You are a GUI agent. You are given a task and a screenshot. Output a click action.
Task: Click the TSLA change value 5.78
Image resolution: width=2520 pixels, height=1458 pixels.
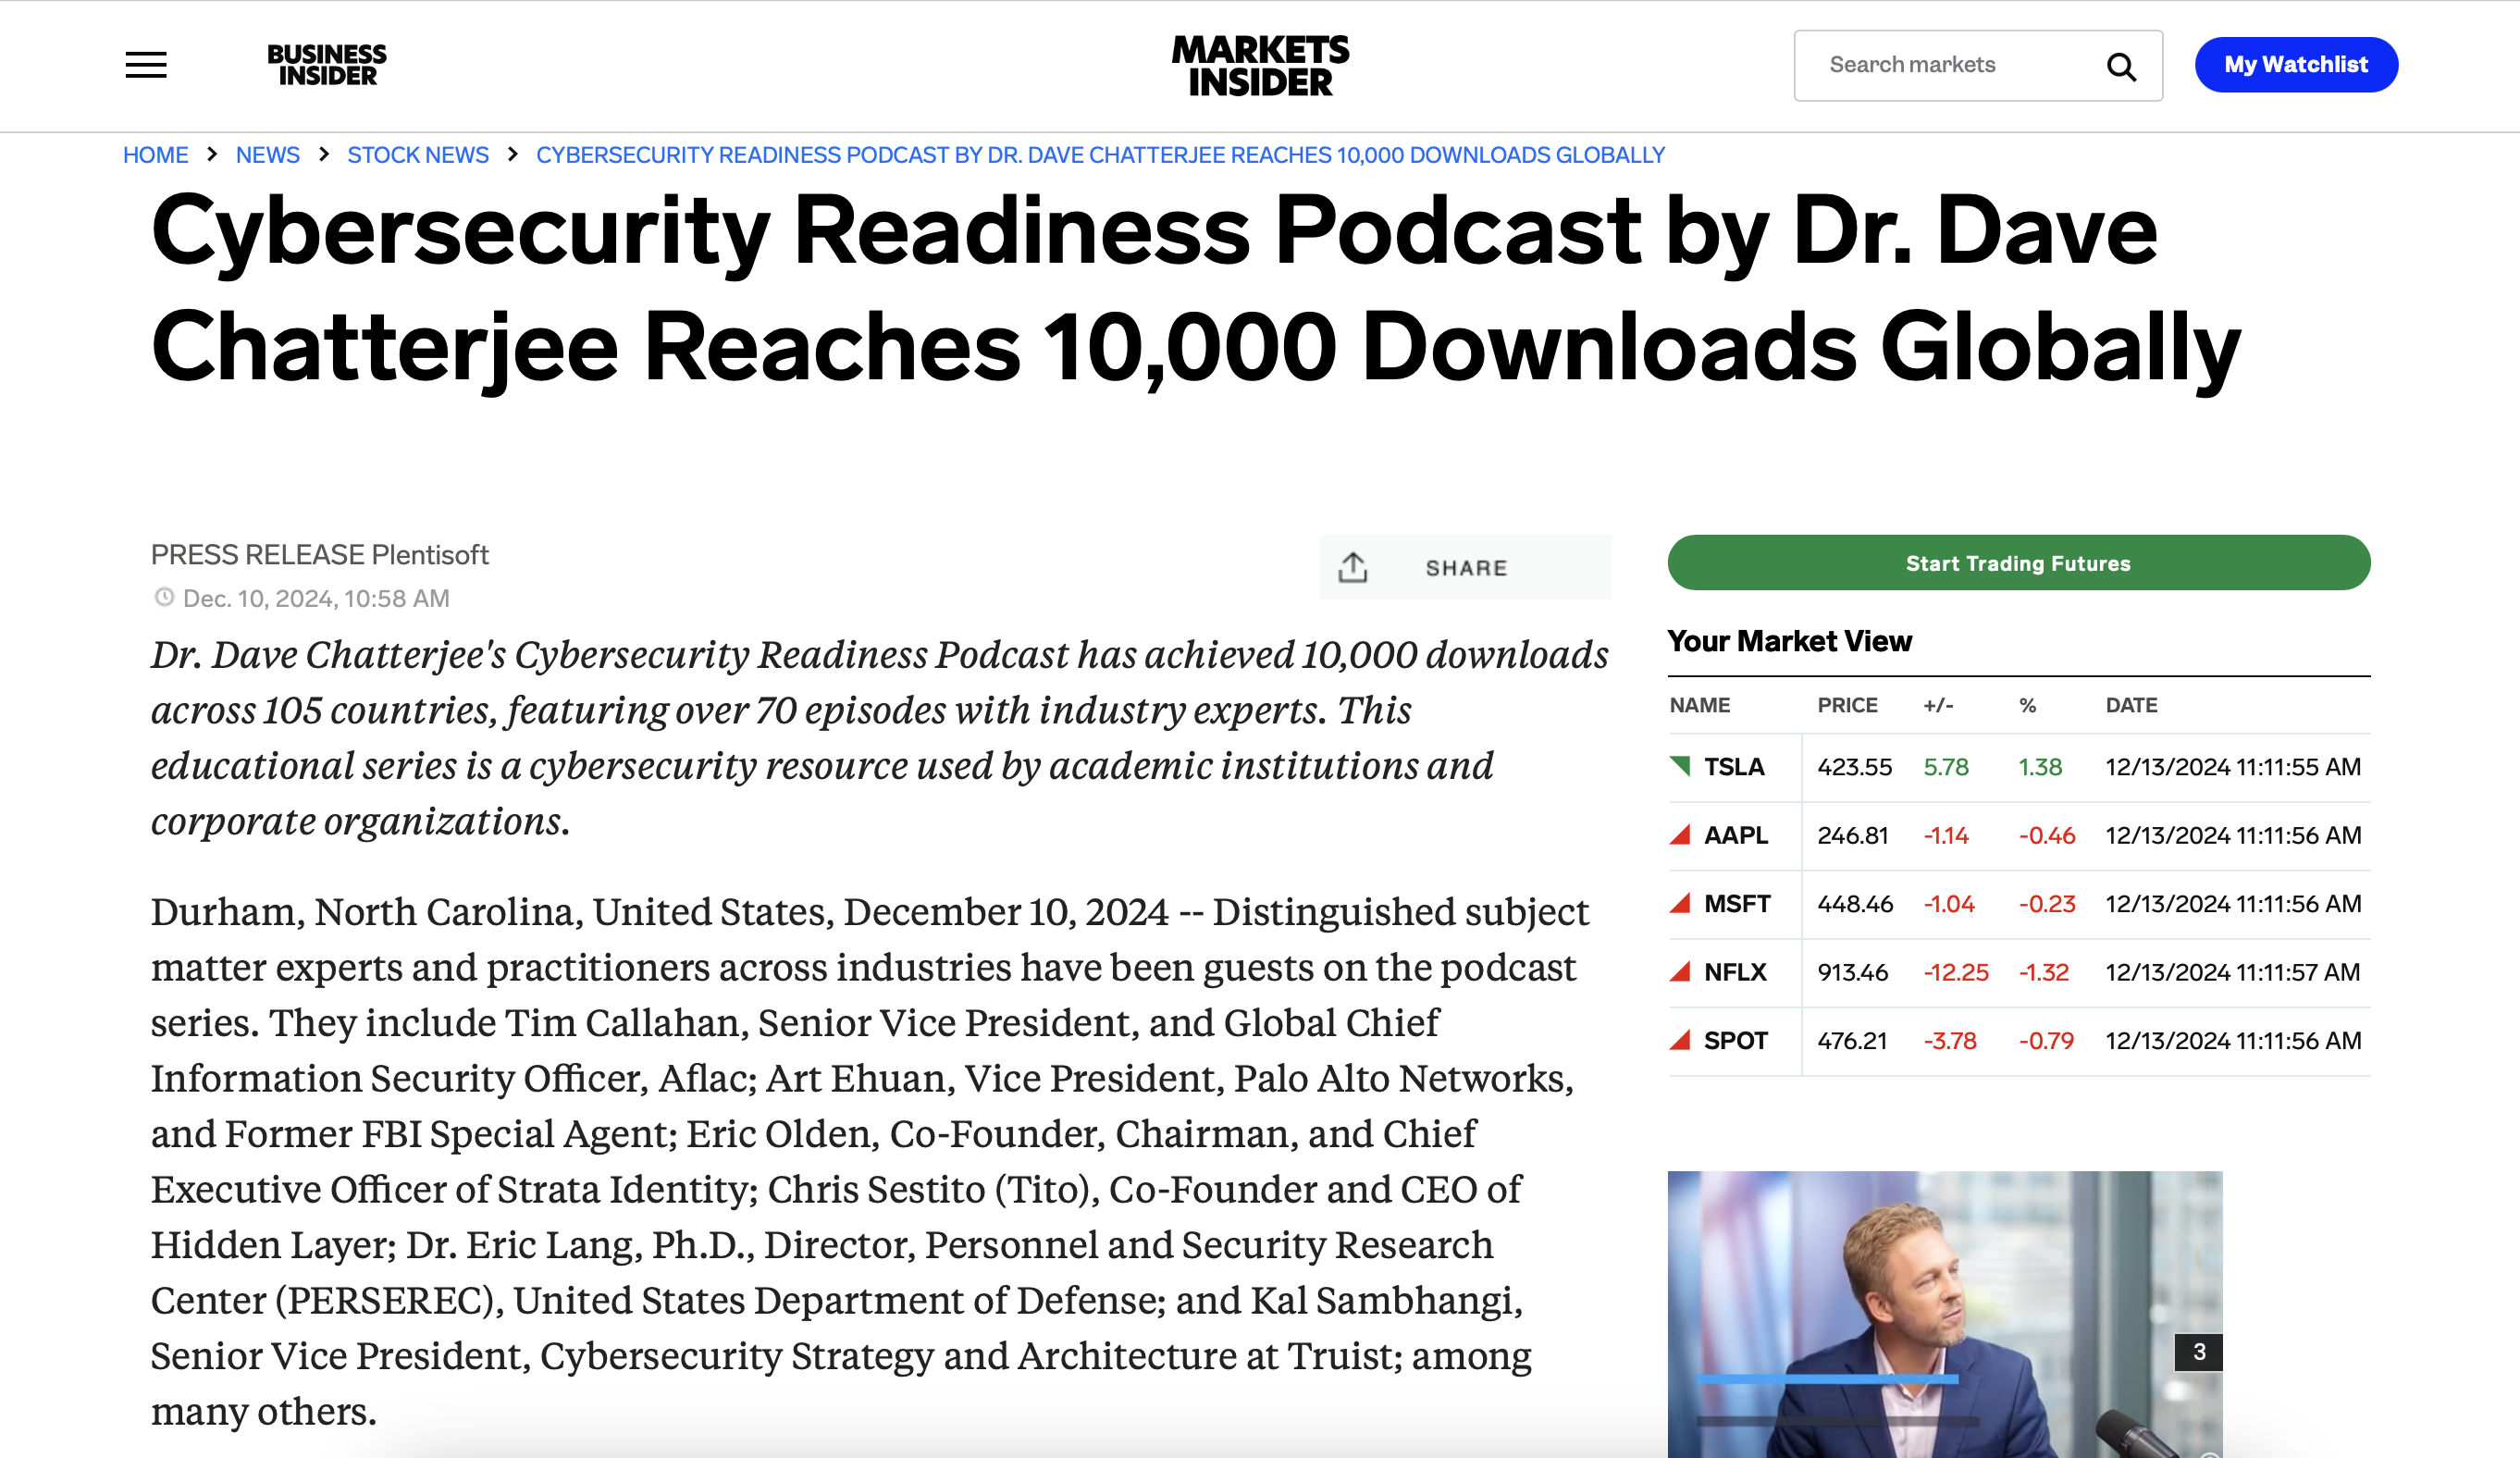pyautogui.click(x=1946, y=767)
